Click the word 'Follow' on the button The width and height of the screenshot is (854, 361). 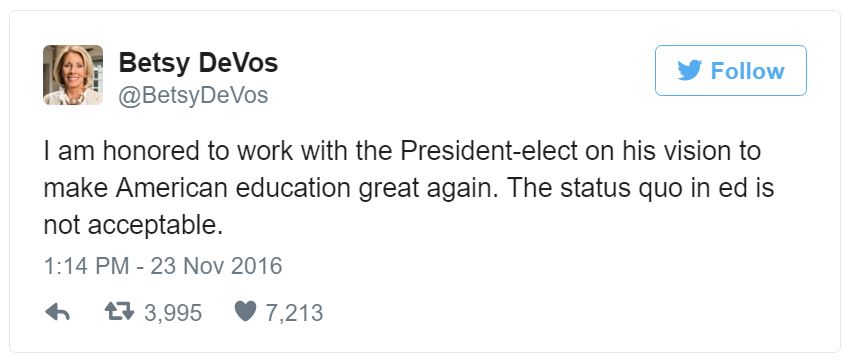point(747,71)
